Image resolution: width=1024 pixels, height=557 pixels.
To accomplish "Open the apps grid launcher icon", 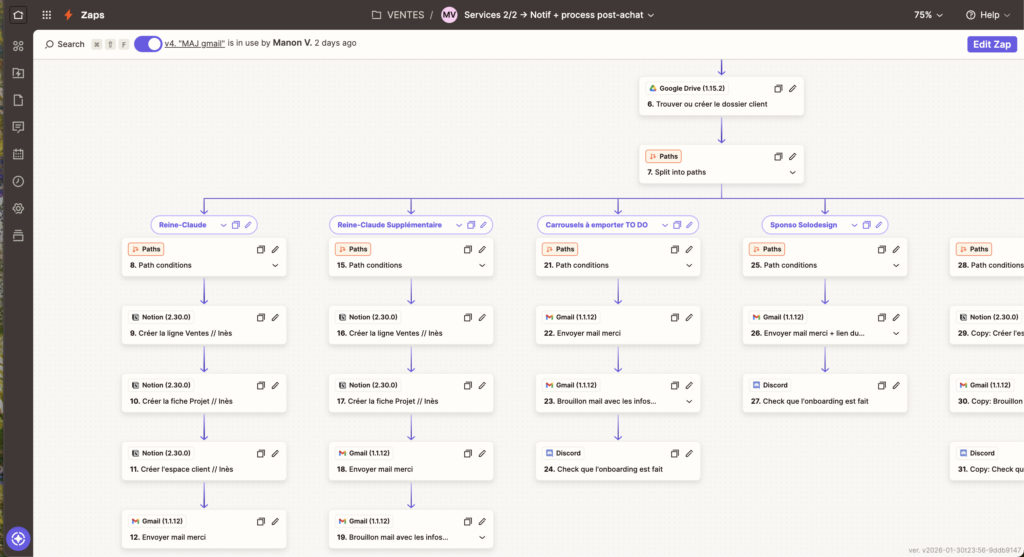I will (x=47, y=15).
